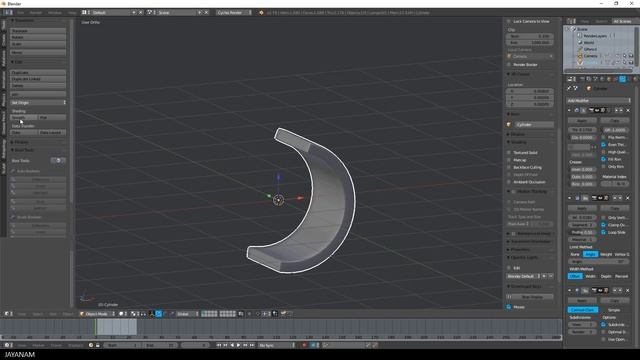Collapse the Subdivision modifier panel arrow
The image size is (640, 360).
[x=569, y=290]
